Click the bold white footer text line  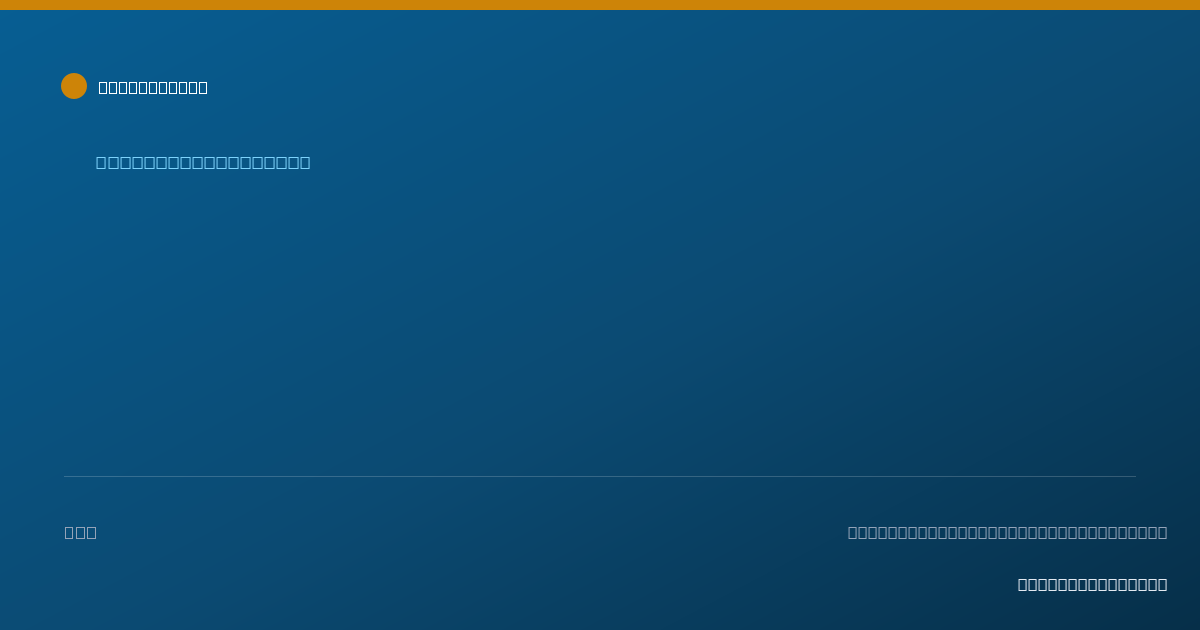point(1092,584)
